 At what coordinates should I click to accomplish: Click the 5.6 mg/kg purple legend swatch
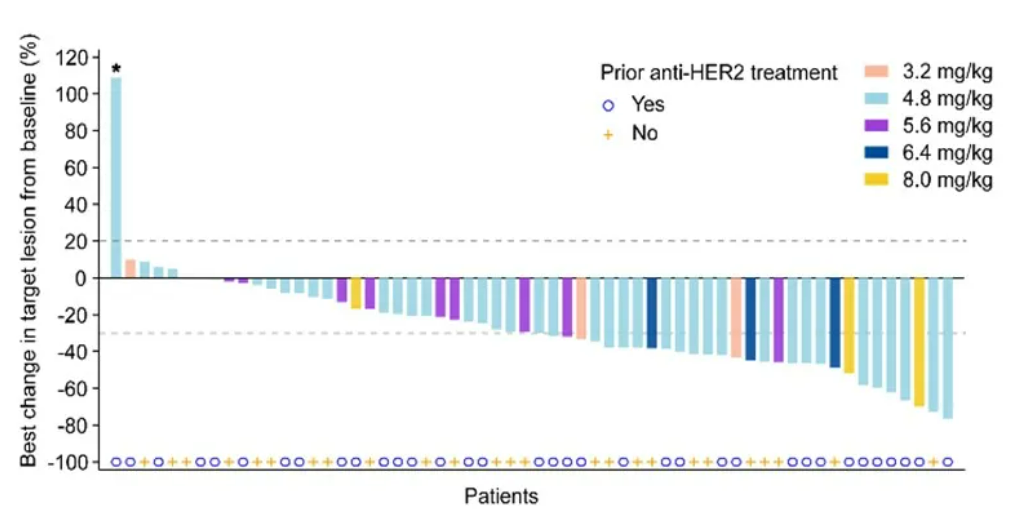(x=876, y=126)
